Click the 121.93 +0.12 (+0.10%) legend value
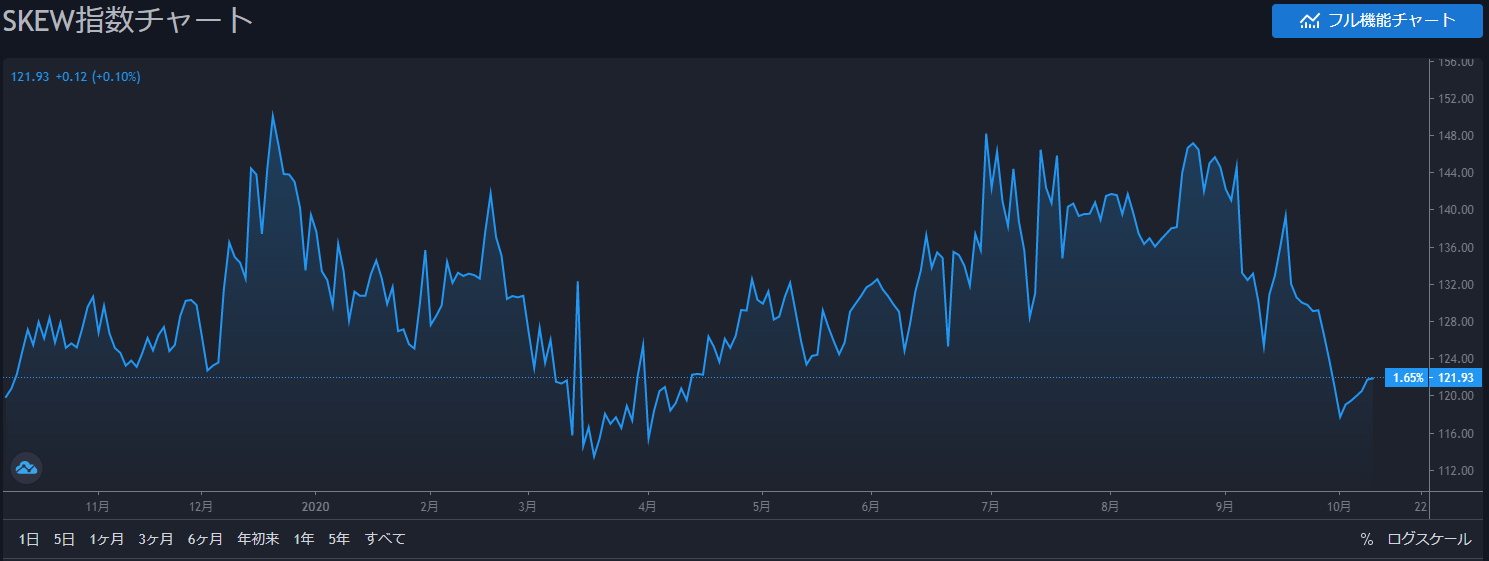 click(x=76, y=77)
